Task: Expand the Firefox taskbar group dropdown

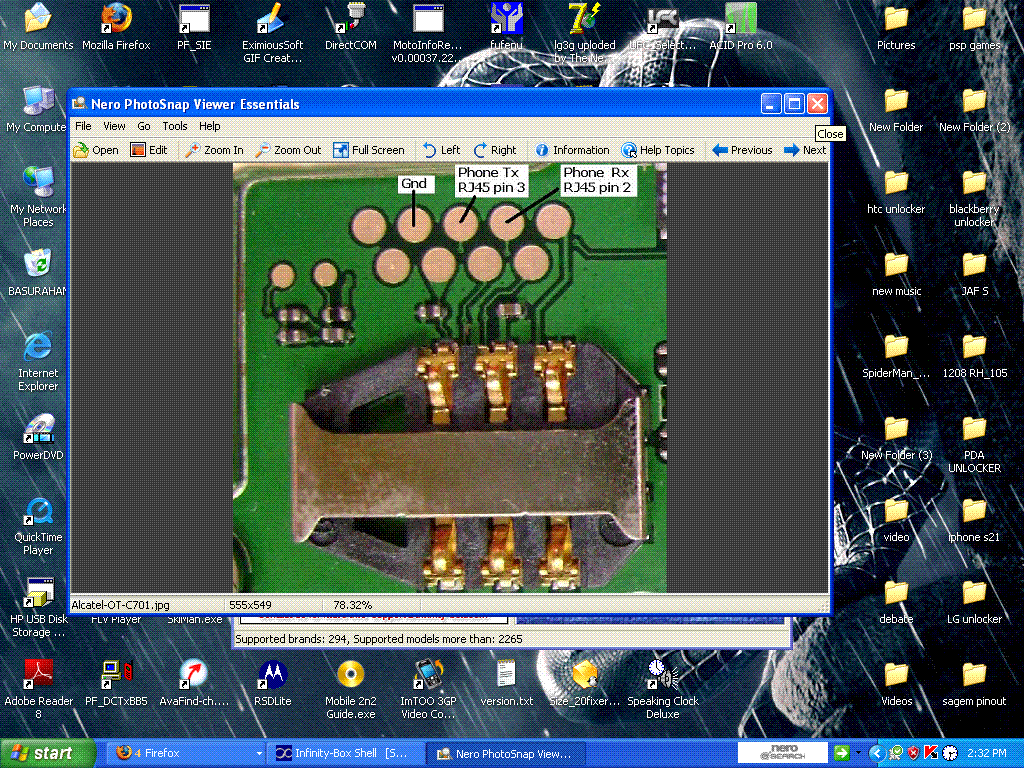Action: (x=259, y=753)
